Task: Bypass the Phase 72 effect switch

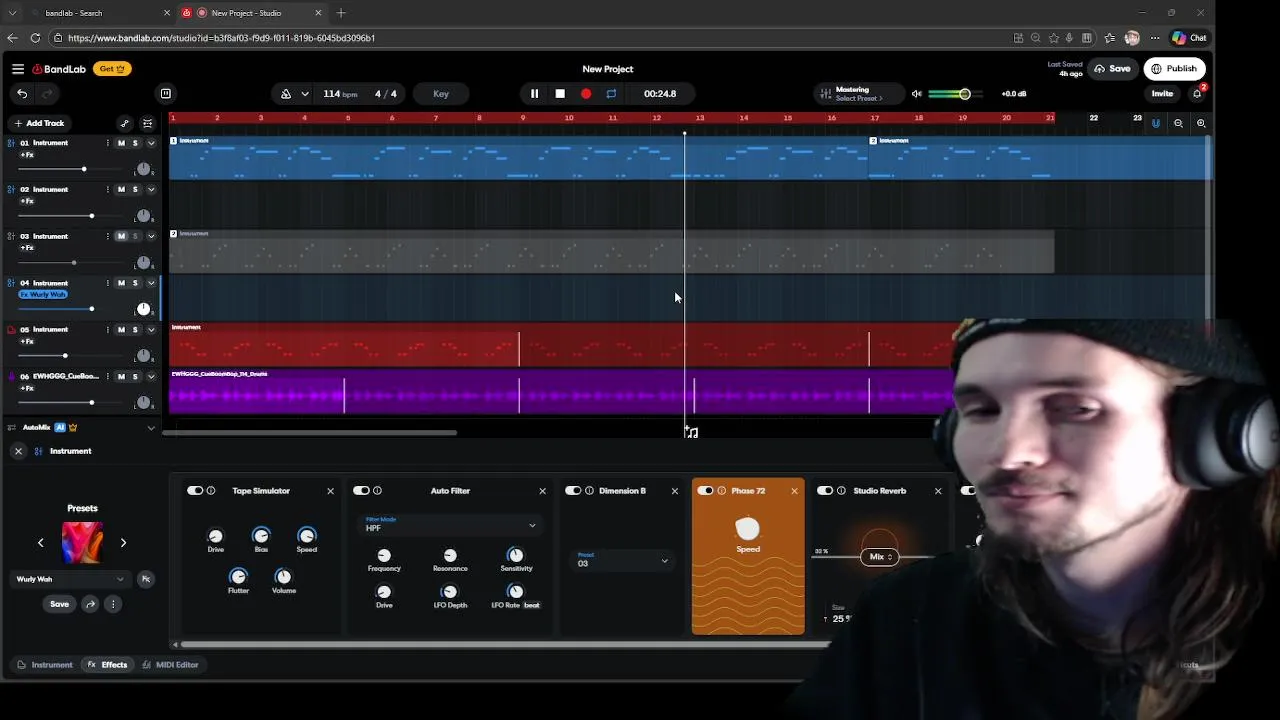Action: 705,491
